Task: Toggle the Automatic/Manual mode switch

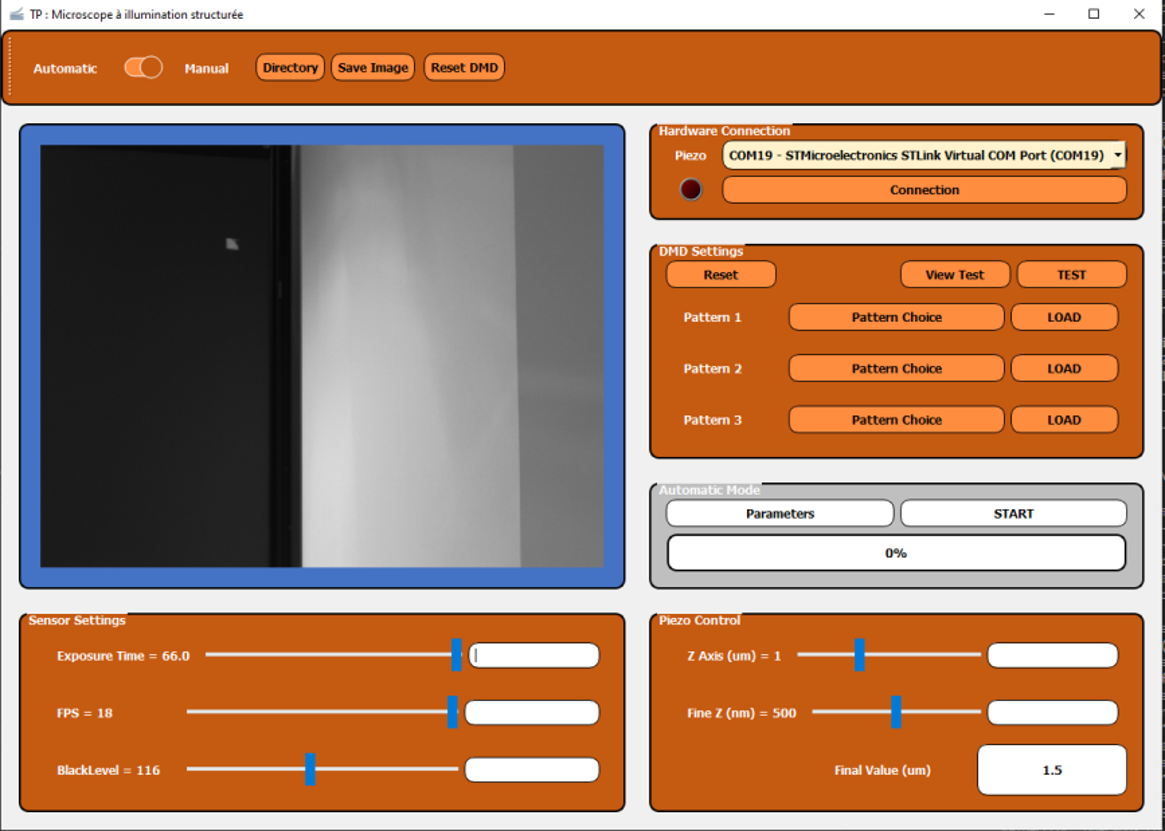Action: [x=143, y=68]
